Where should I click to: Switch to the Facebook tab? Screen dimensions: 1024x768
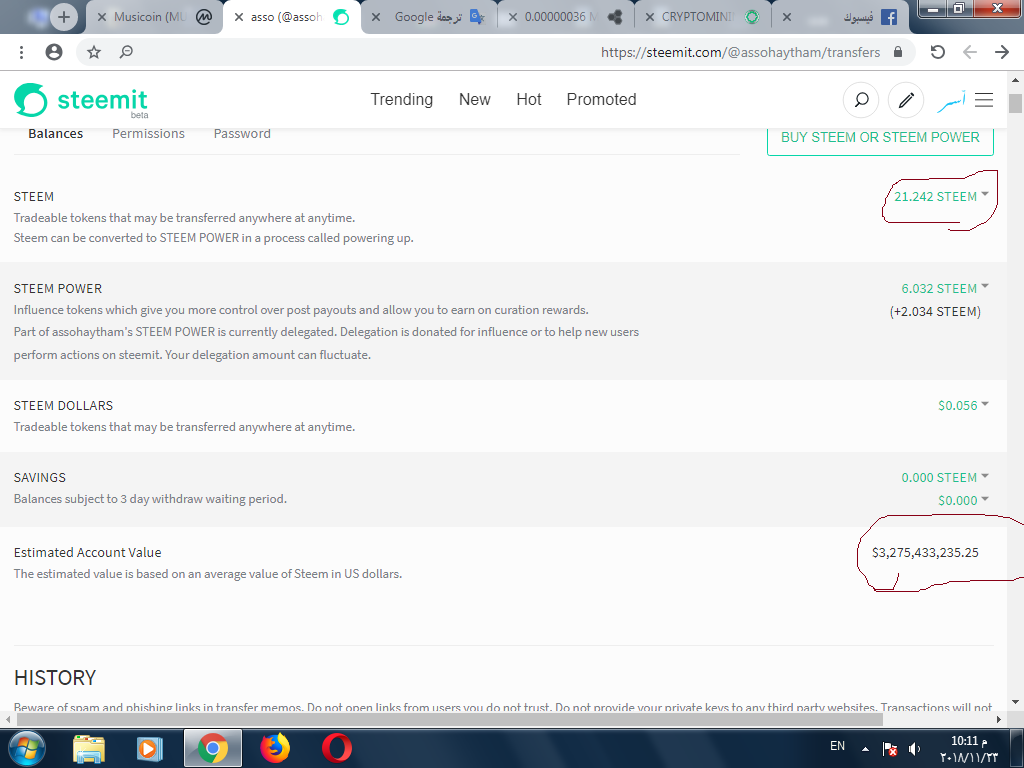pos(842,17)
